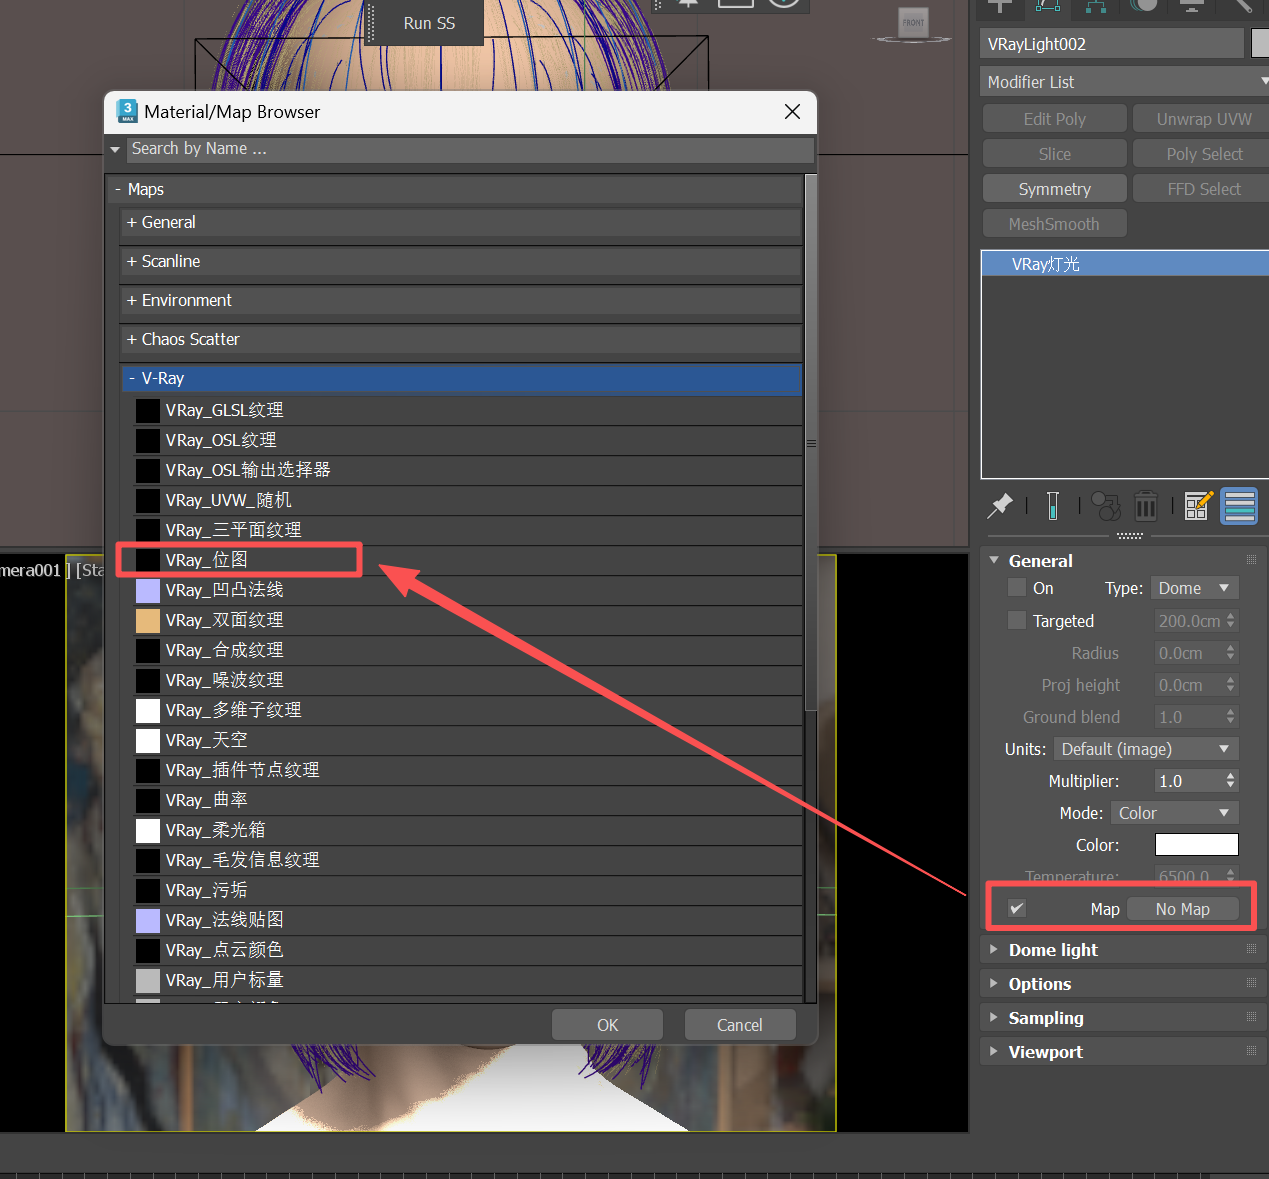Select the VRay_双面纹理 swatch icon
1269x1179 pixels.
point(148,620)
